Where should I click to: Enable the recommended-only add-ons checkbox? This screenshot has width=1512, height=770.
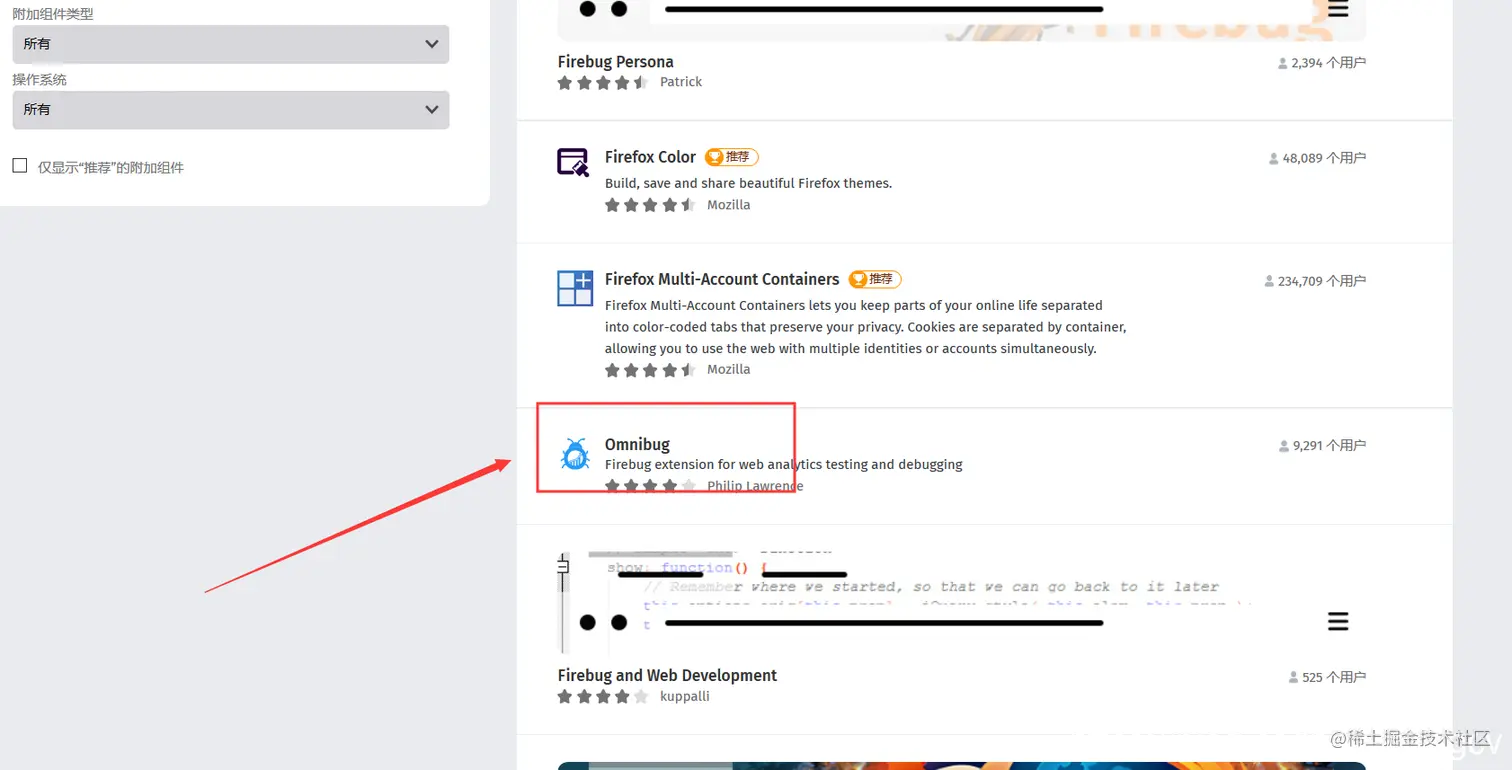pyautogui.click(x=20, y=166)
